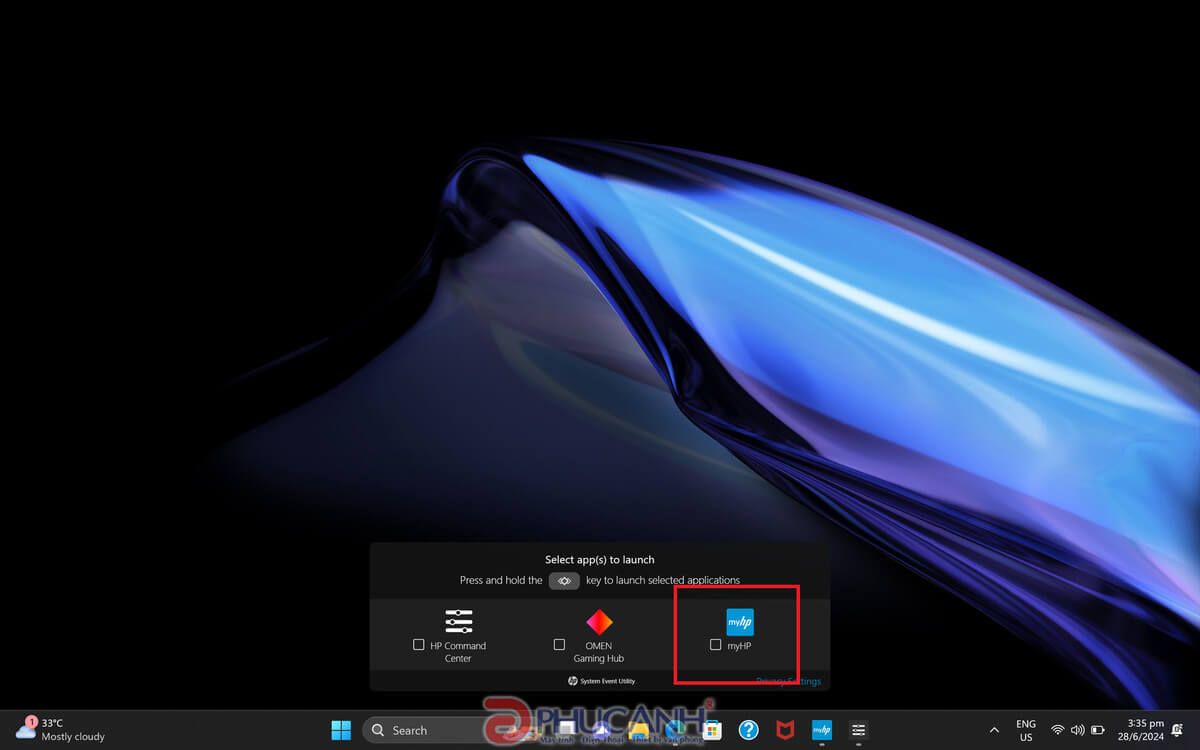Click the System Event Utility HP logo
The image size is (1200, 750).
(573, 681)
